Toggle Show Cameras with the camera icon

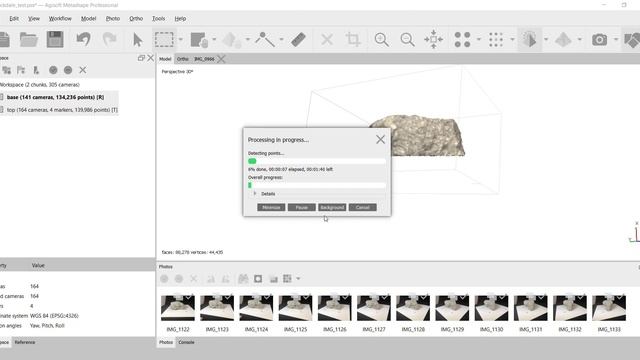pyautogui.click(x=599, y=40)
